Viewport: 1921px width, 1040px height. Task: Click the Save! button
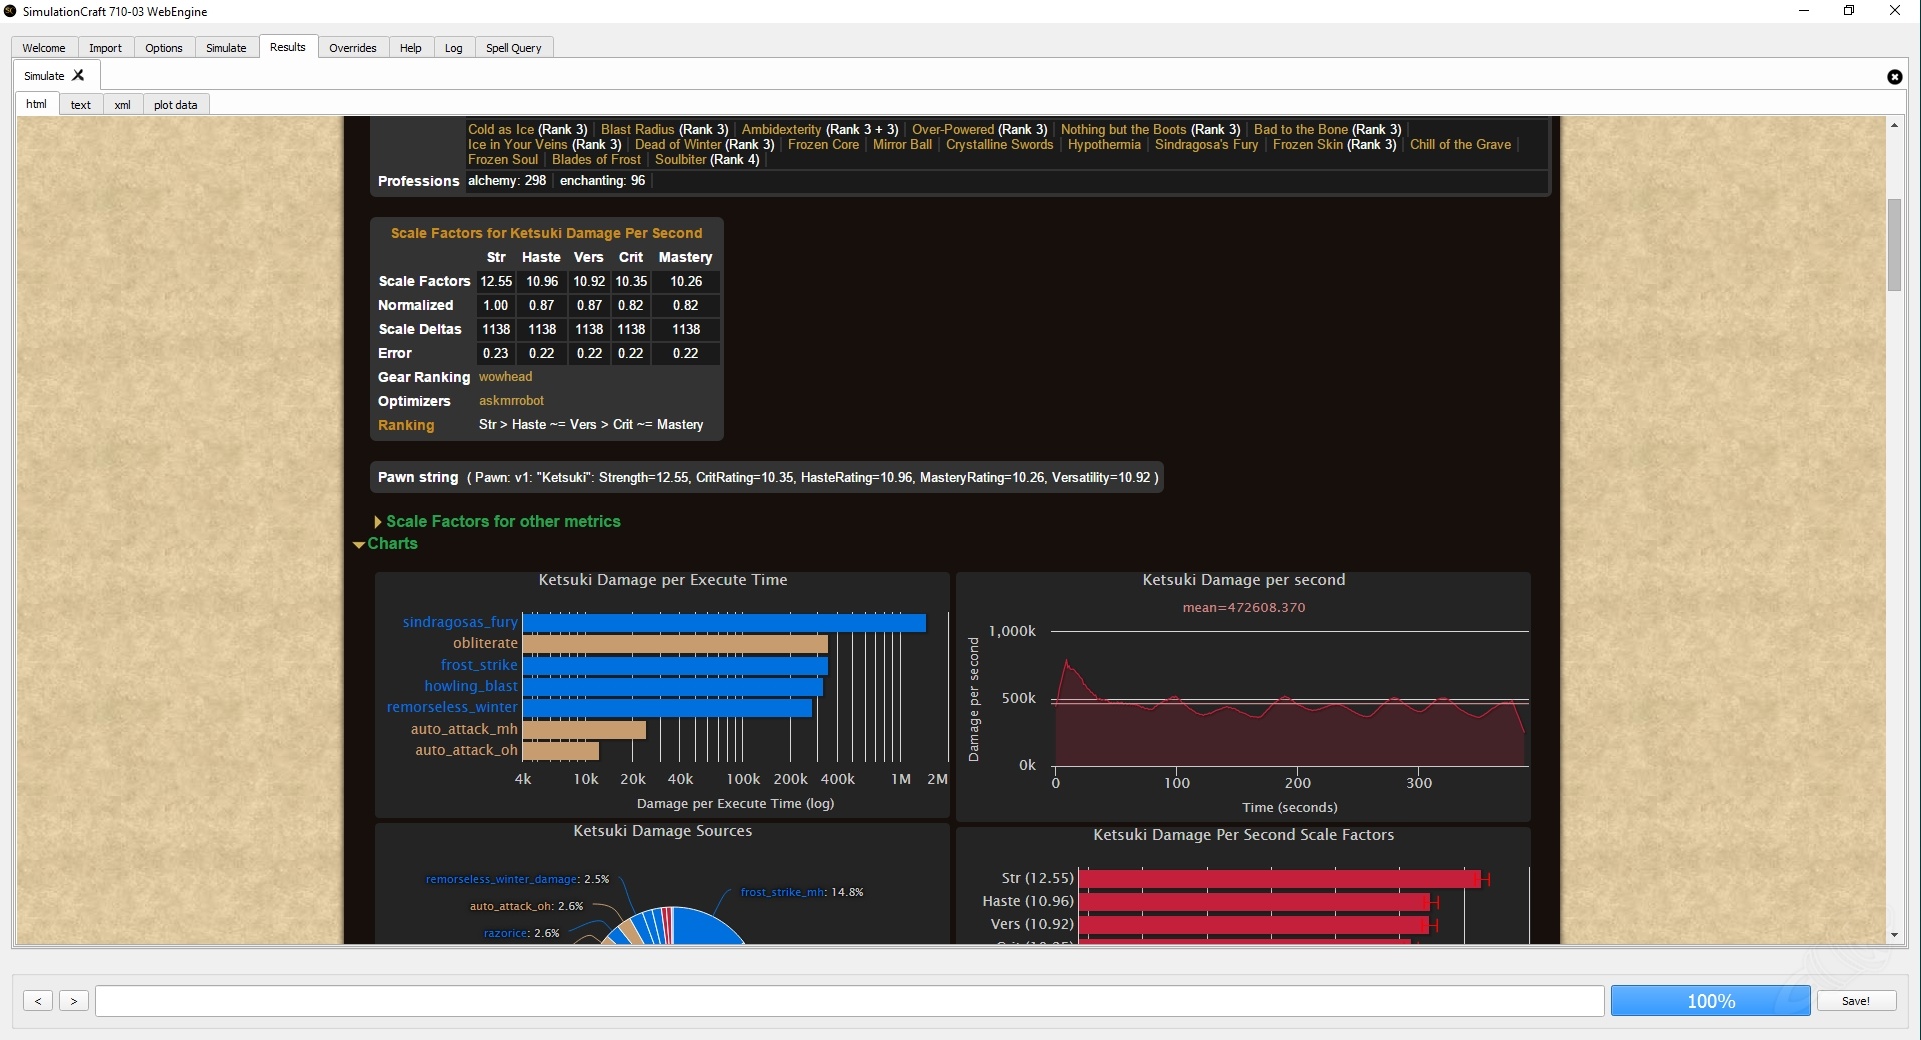(1855, 1001)
